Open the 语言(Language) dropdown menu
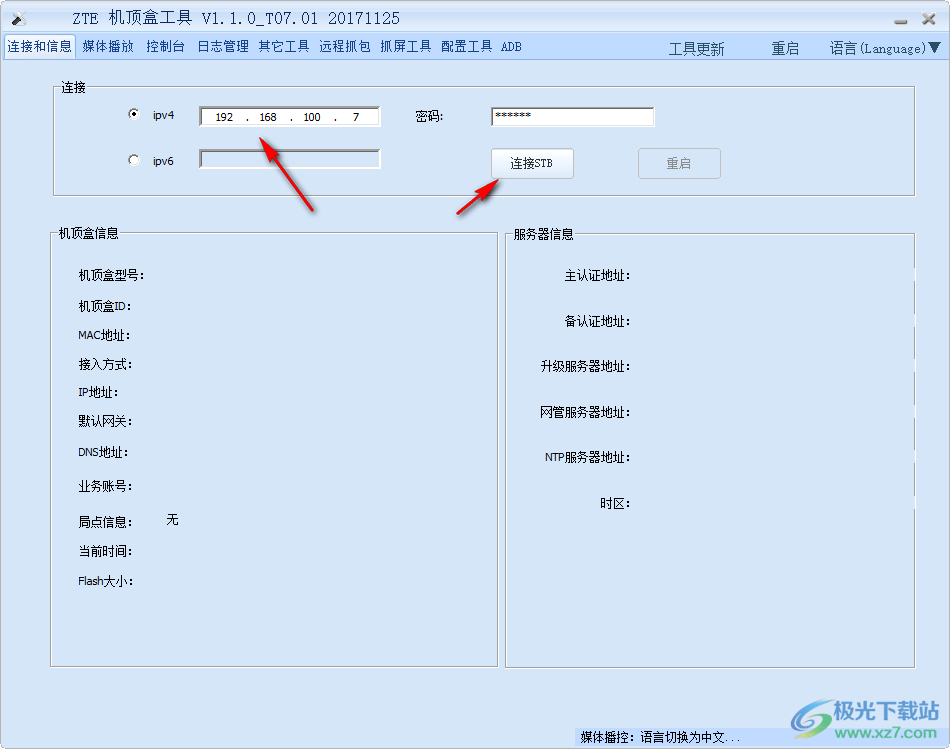Viewport: 950px width, 749px height. pyautogui.click(x=885, y=48)
